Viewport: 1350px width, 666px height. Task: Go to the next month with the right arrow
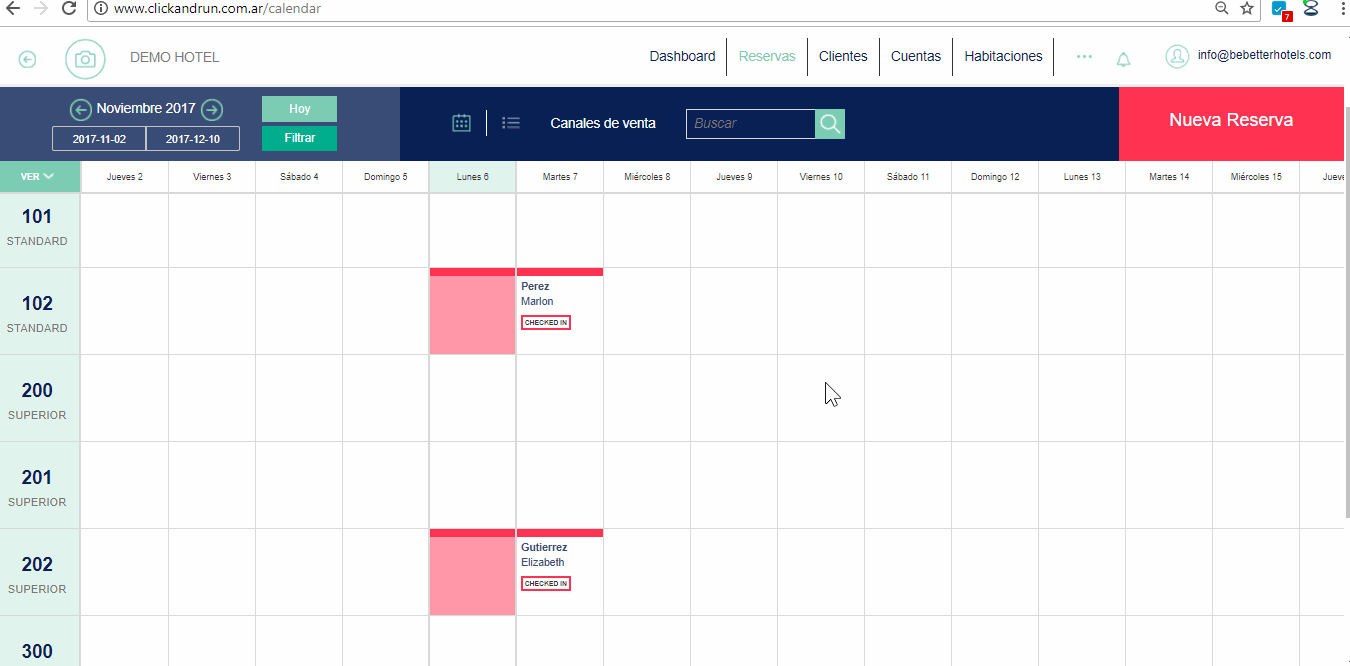coord(212,109)
